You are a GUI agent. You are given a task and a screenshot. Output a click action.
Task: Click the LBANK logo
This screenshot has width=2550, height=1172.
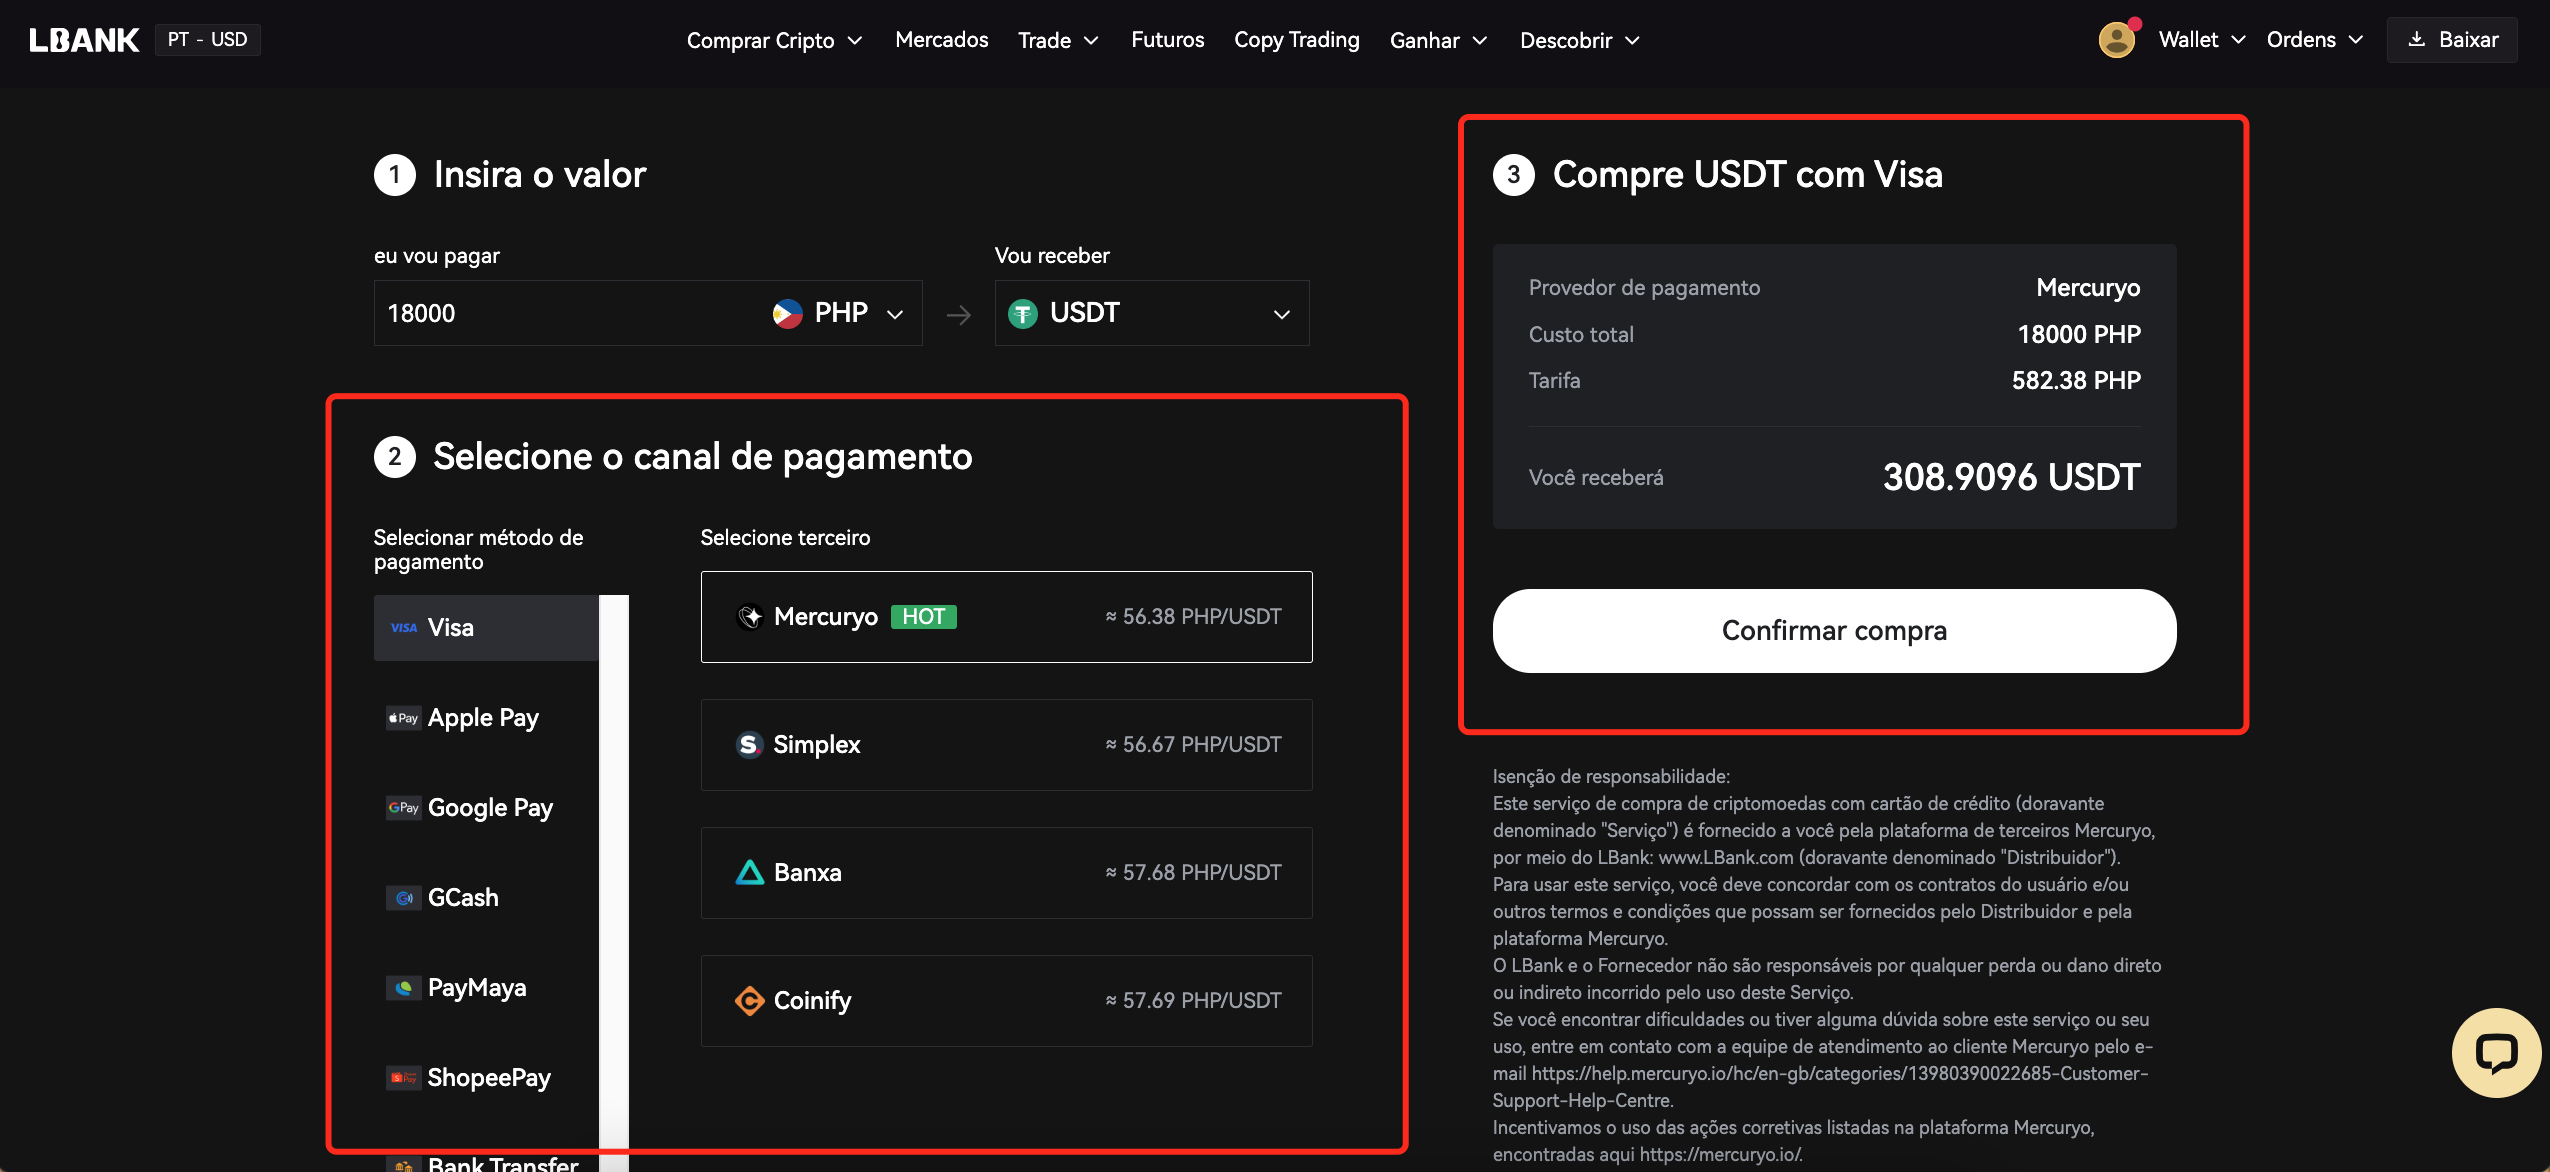(84, 40)
